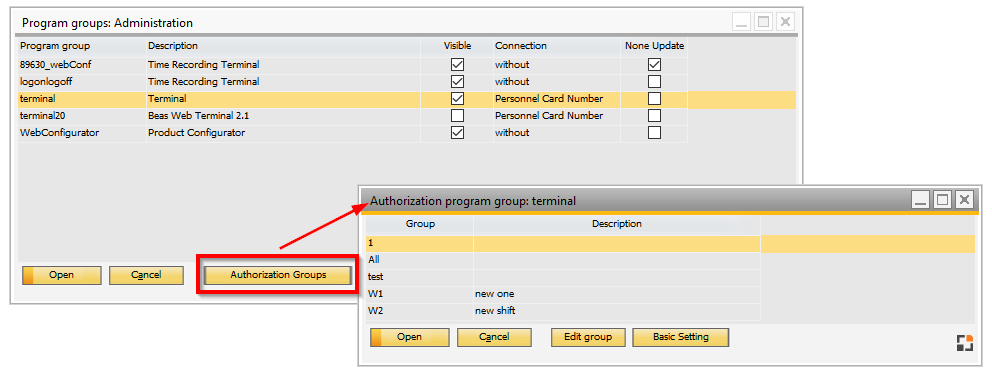Close the Authorization program group window
Image resolution: width=992 pixels, height=378 pixels.
(x=964, y=200)
